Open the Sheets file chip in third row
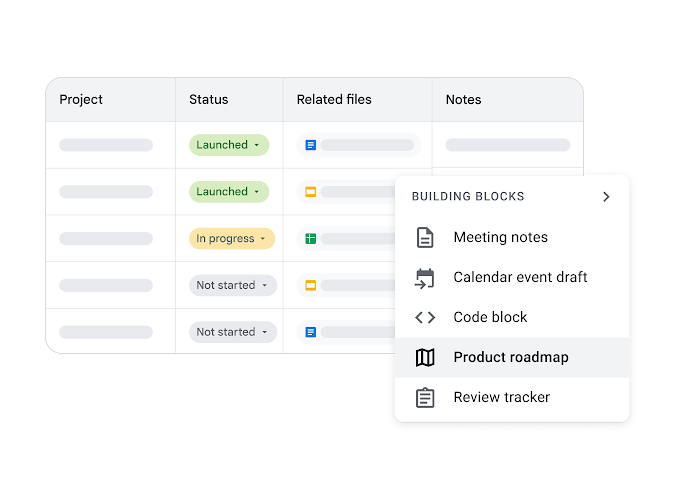The height and width of the screenshot is (500, 684). 350,239
